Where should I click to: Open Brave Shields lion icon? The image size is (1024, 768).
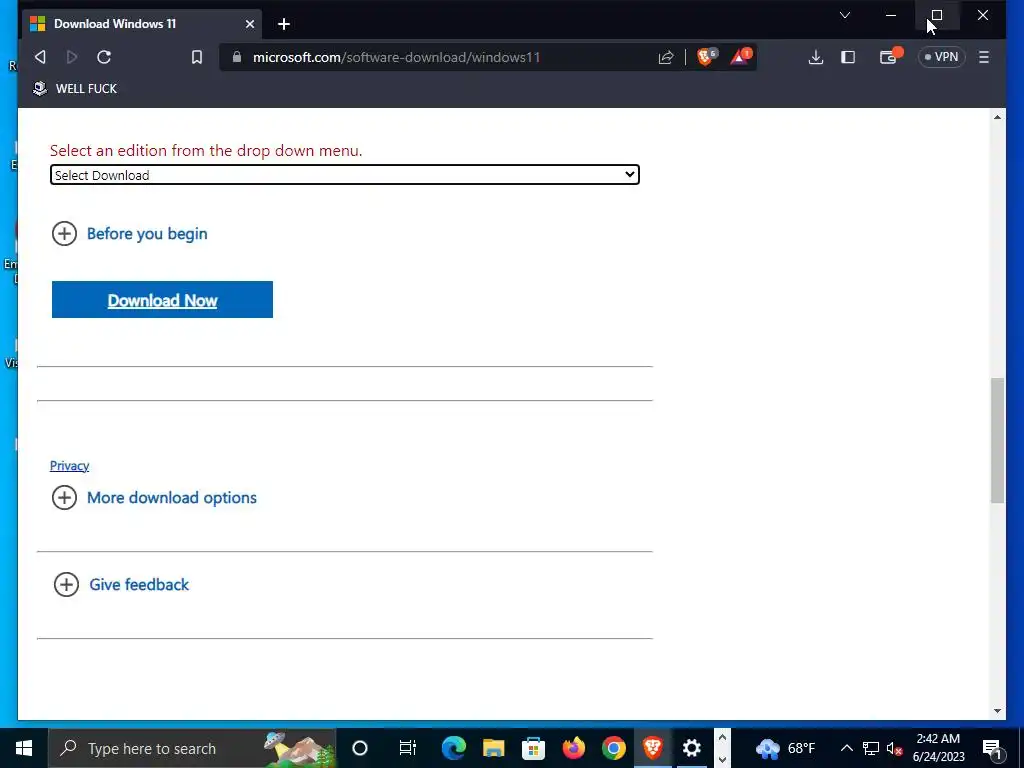point(706,57)
